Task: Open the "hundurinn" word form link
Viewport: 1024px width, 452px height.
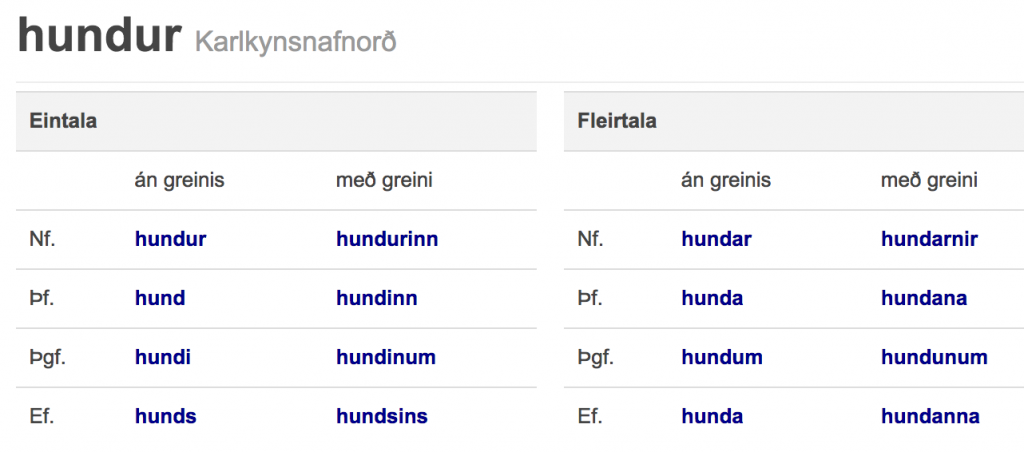Action: [387, 240]
